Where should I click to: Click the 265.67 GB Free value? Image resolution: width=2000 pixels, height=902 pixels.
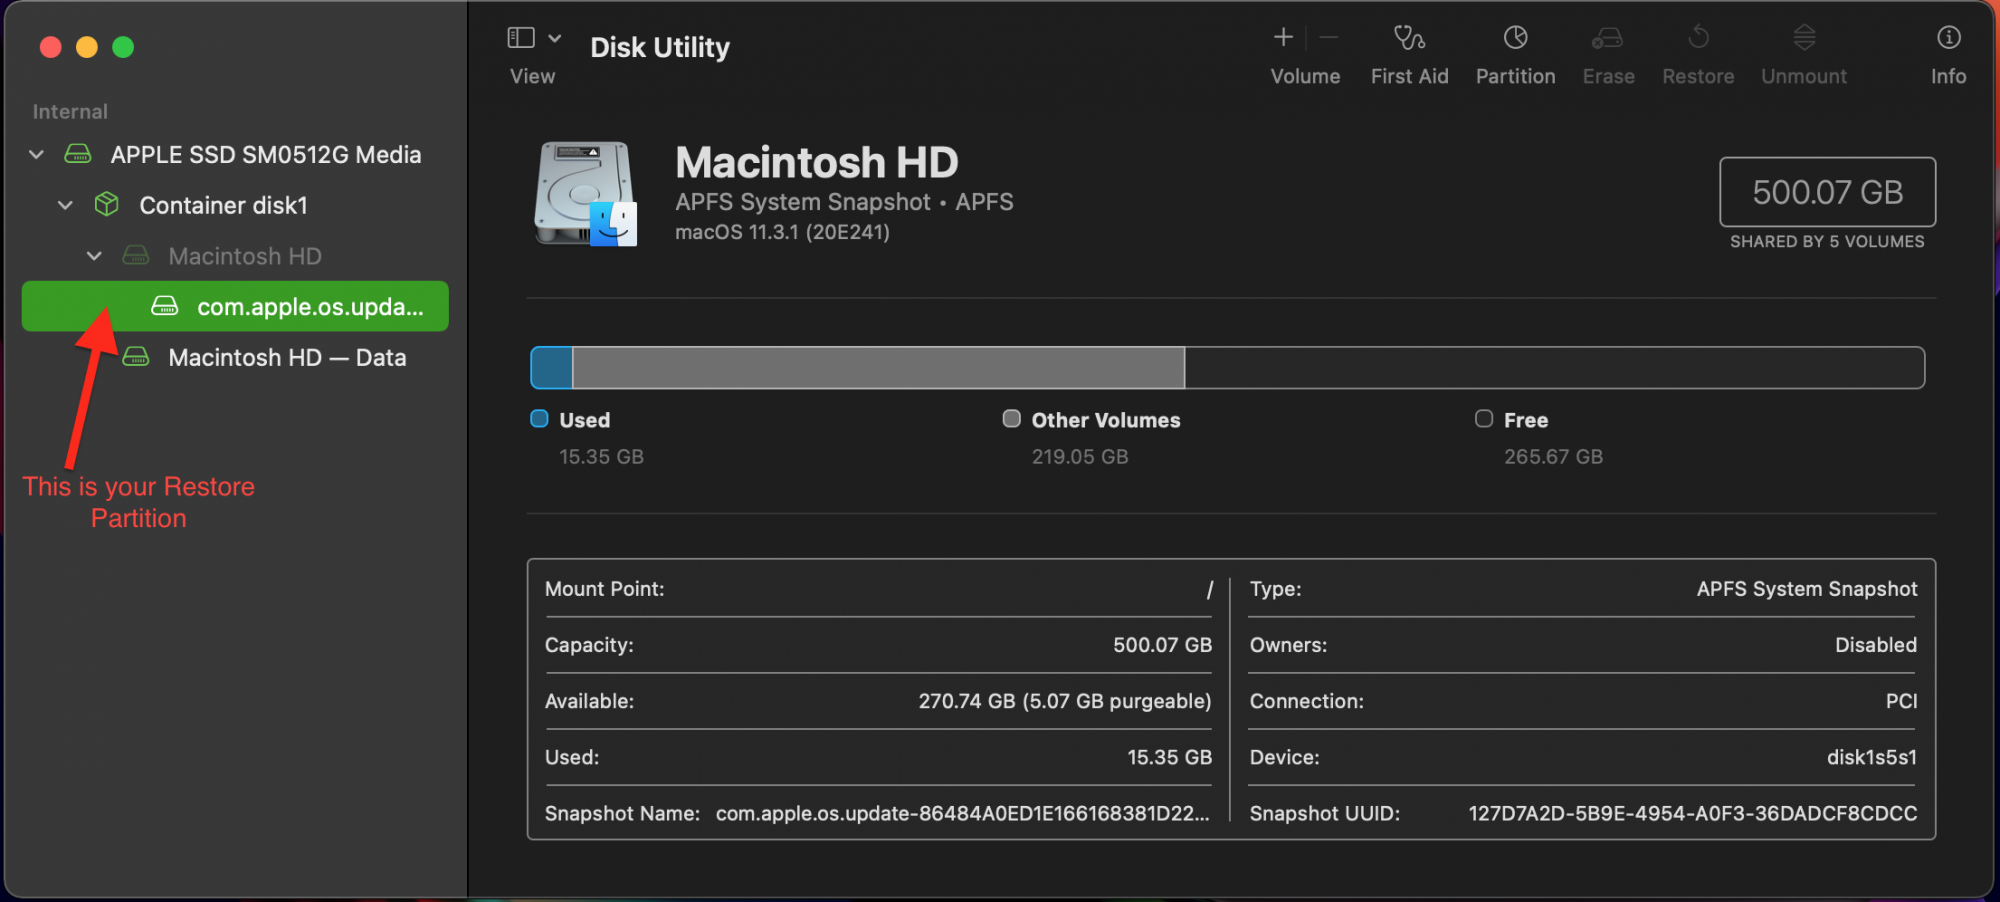point(1553,457)
